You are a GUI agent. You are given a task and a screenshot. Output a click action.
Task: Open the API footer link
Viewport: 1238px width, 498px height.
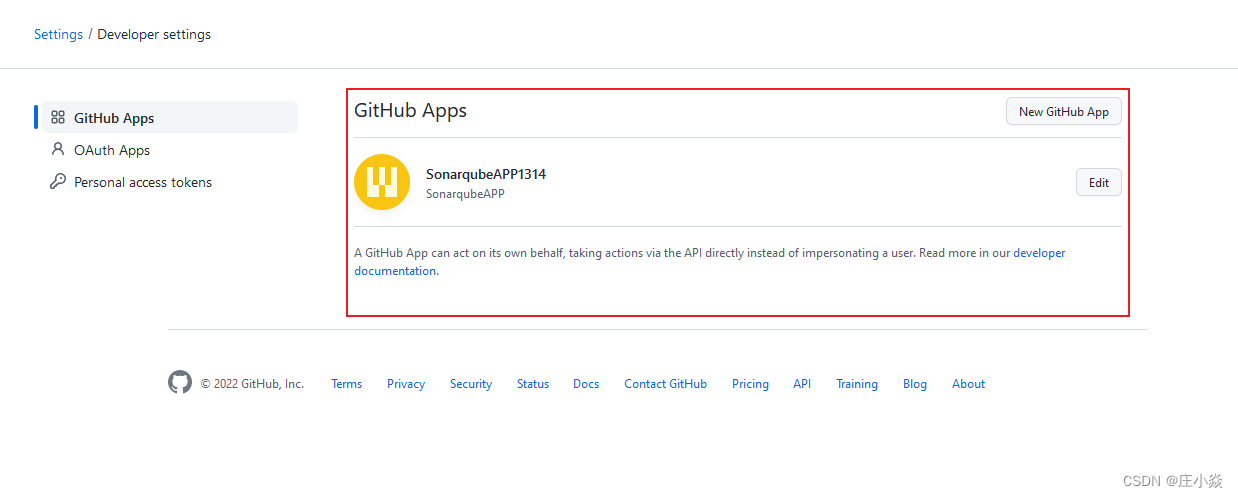pyautogui.click(x=802, y=384)
